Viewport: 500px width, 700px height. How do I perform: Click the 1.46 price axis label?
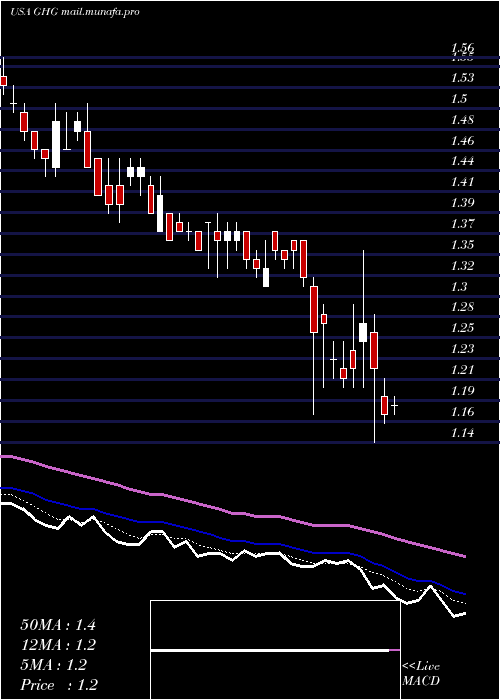coord(462,141)
